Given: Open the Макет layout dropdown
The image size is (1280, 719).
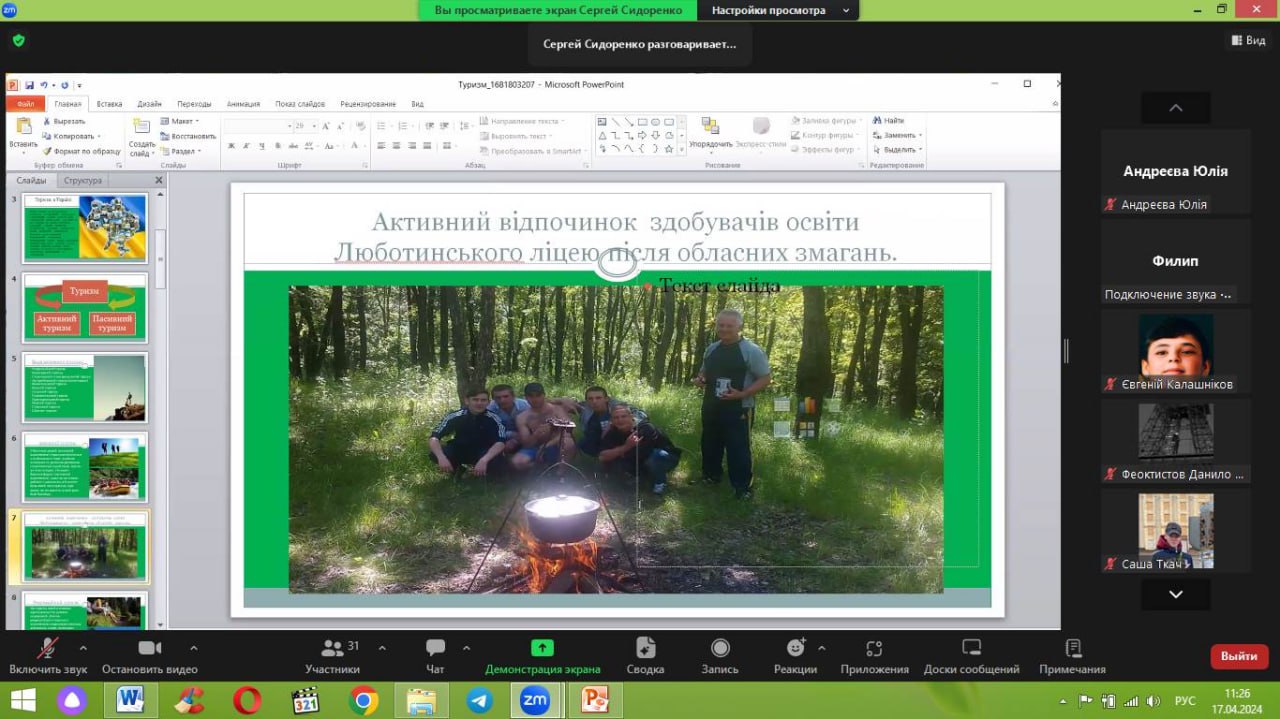Looking at the screenshot, I should click(x=180, y=121).
